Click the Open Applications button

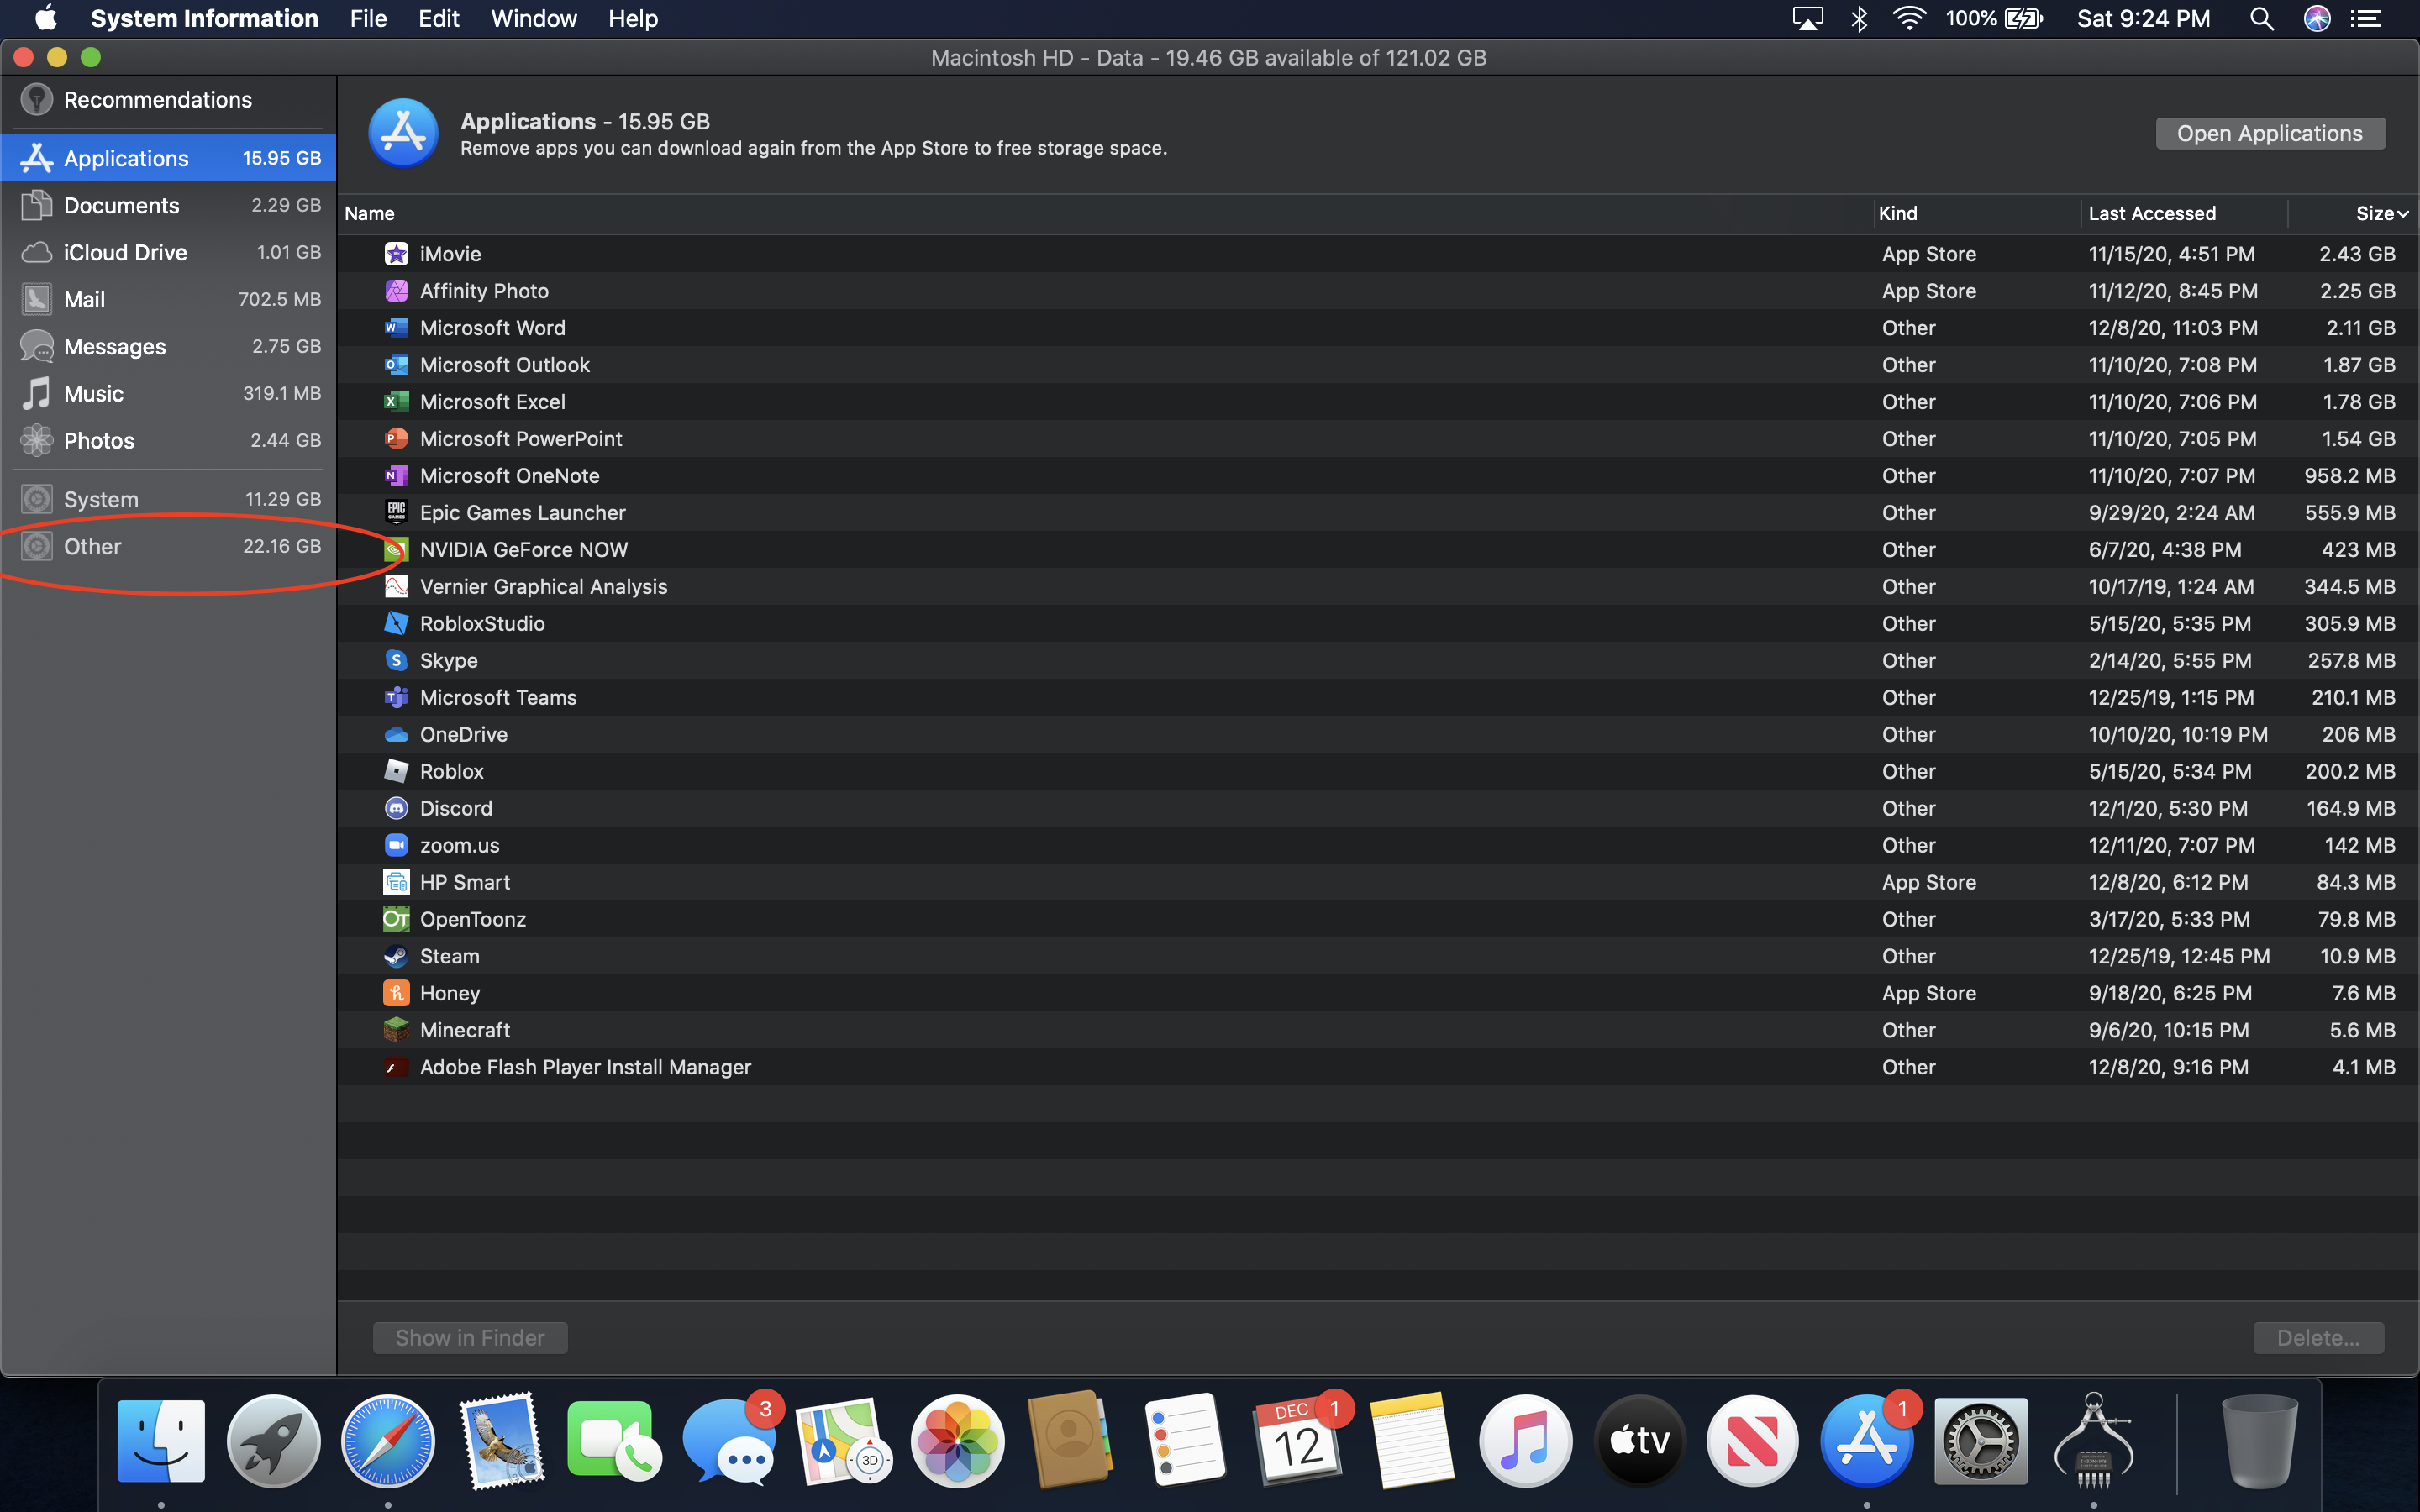point(2269,132)
